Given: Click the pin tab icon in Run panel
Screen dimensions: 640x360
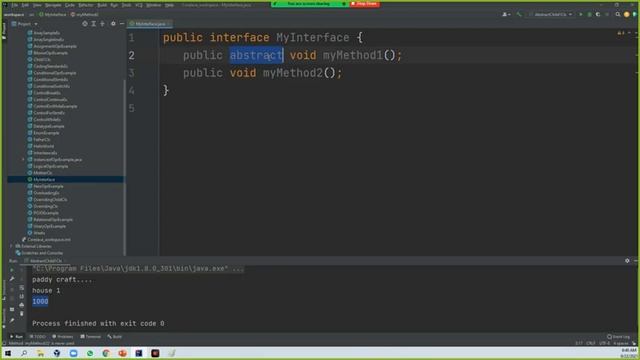Looking at the screenshot, I should point(12,321).
